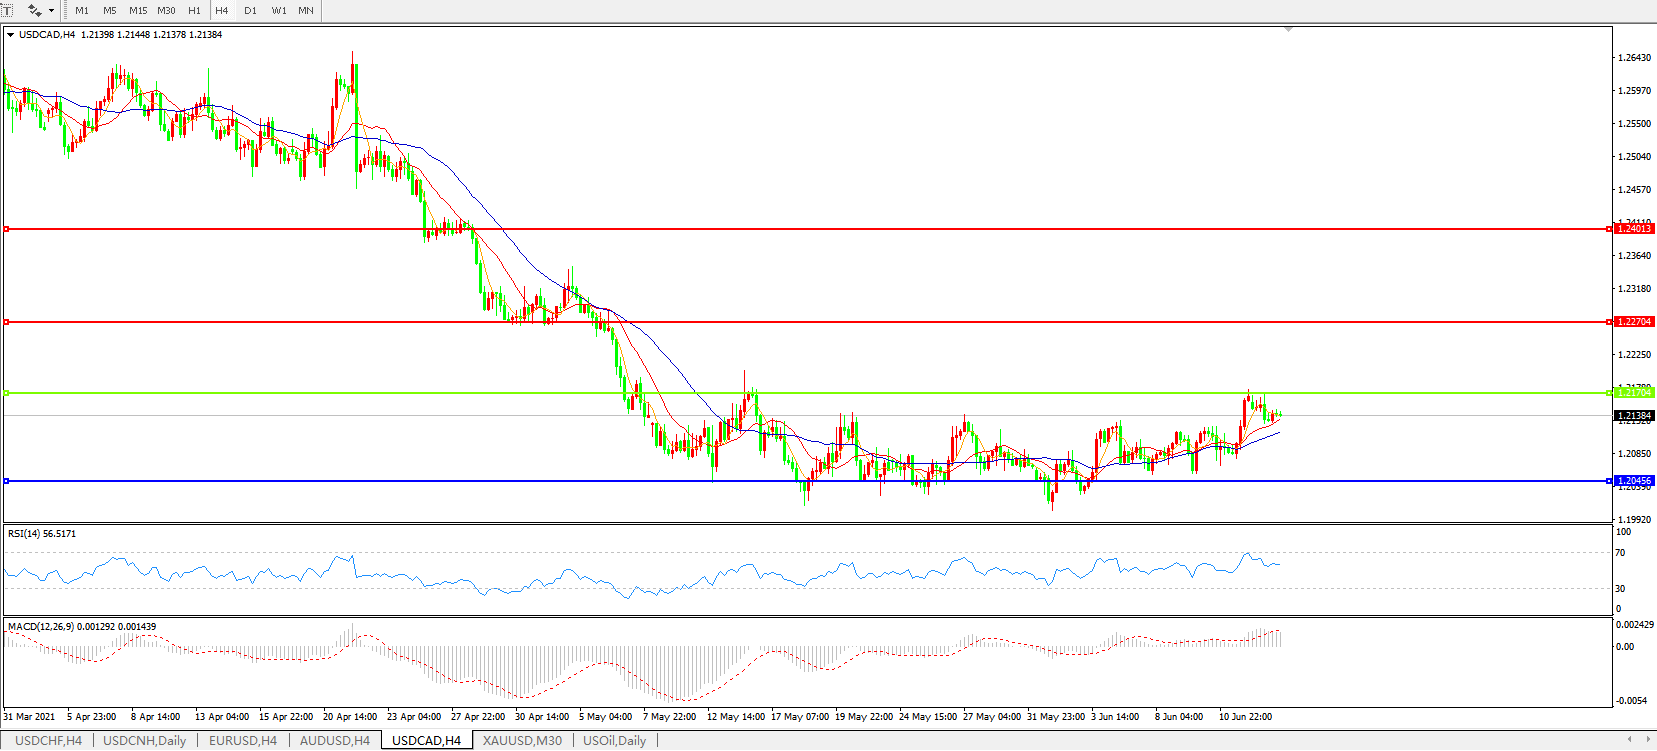Click the chart shift triangle marker at top
The width and height of the screenshot is (1657, 751).
(x=1288, y=30)
